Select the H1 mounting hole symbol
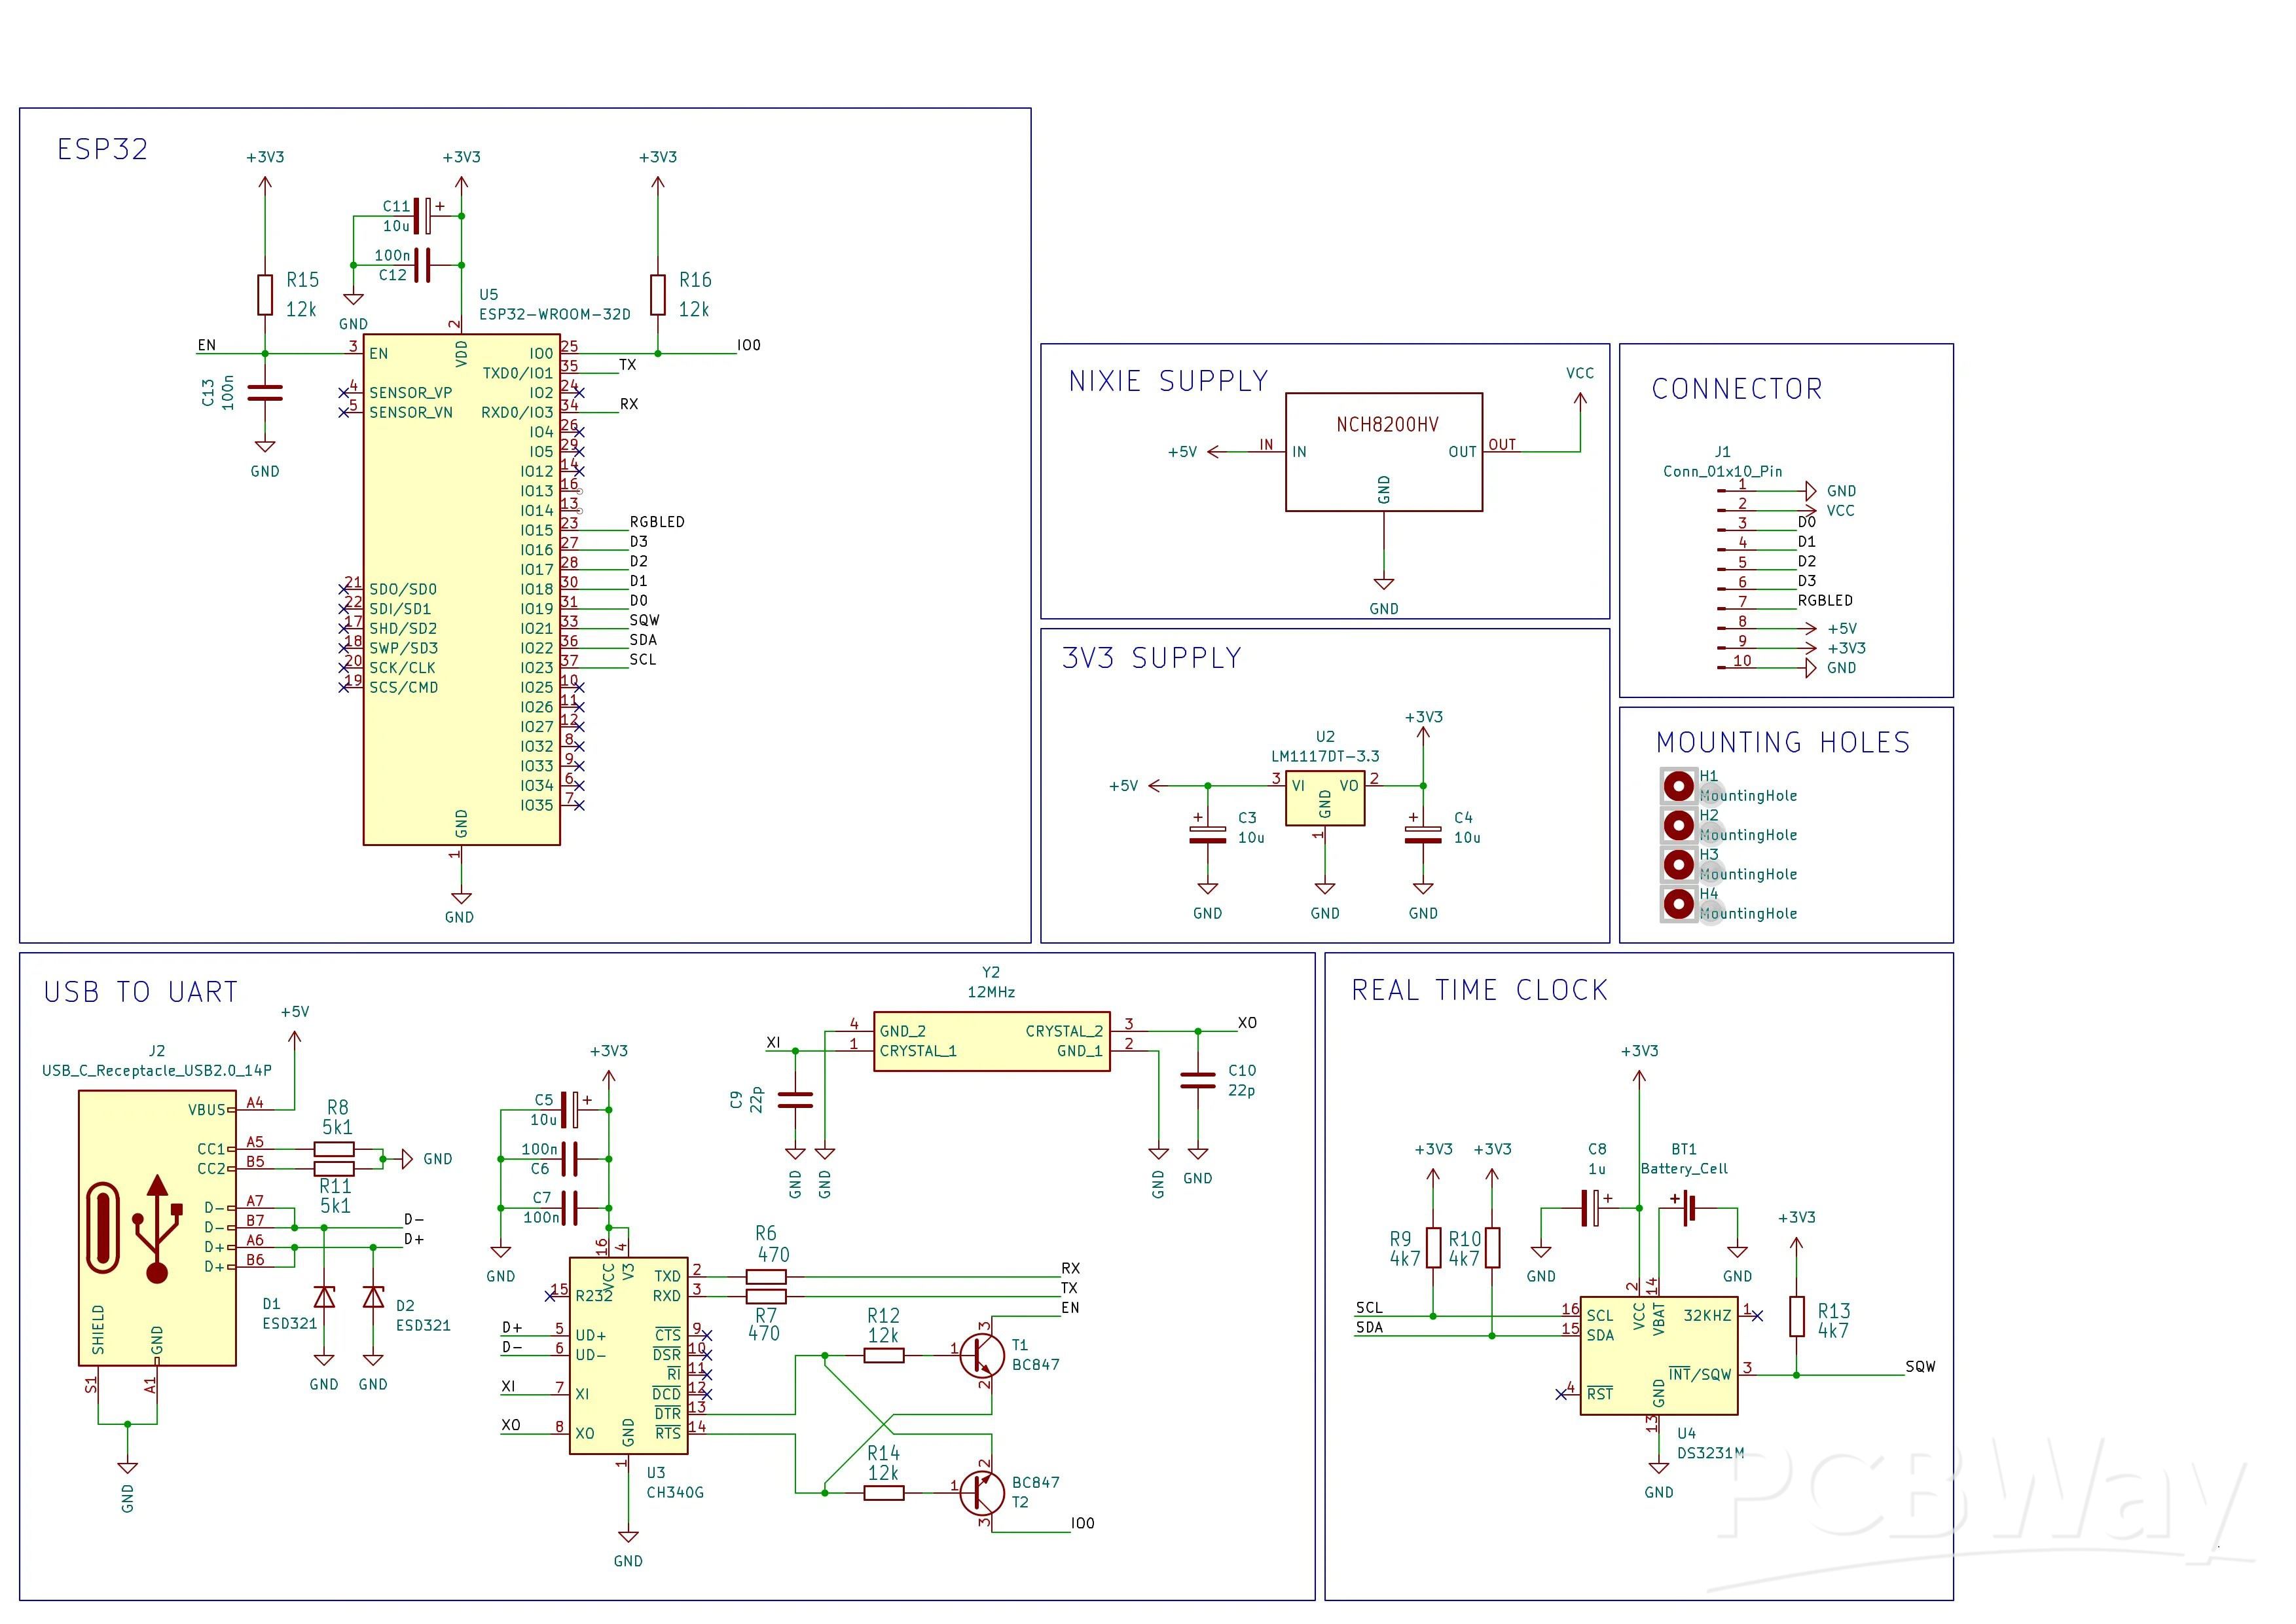Viewport: 2296px width, 1624px height. click(1678, 786)
